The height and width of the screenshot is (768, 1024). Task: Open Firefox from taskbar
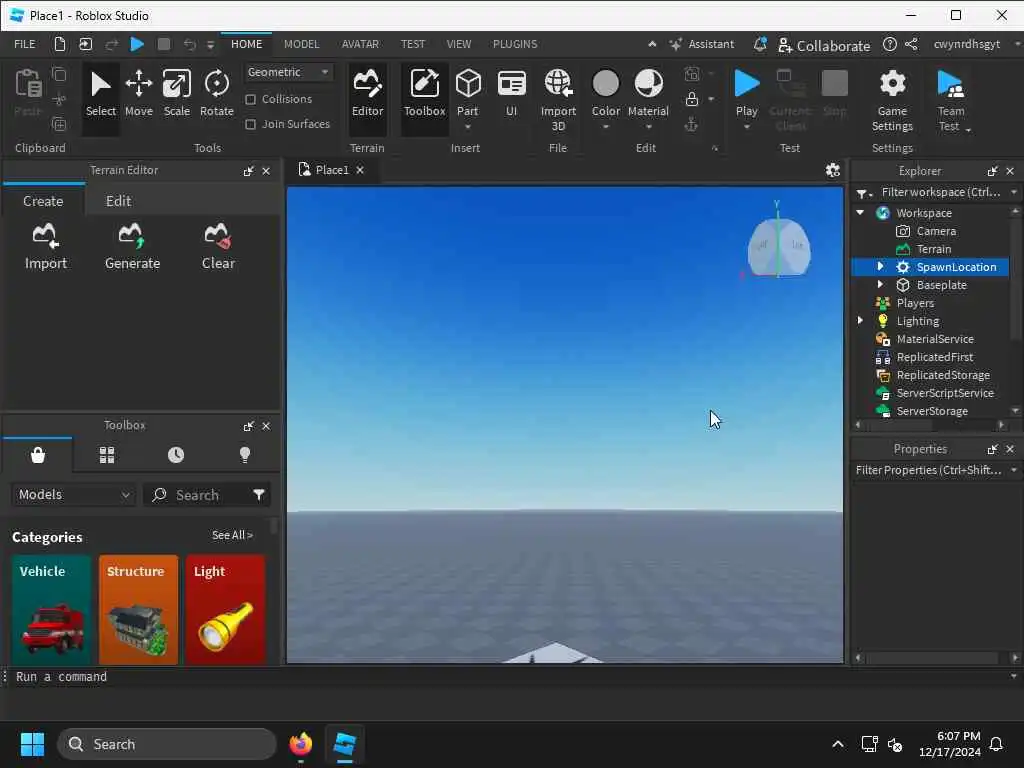point(300,744)
